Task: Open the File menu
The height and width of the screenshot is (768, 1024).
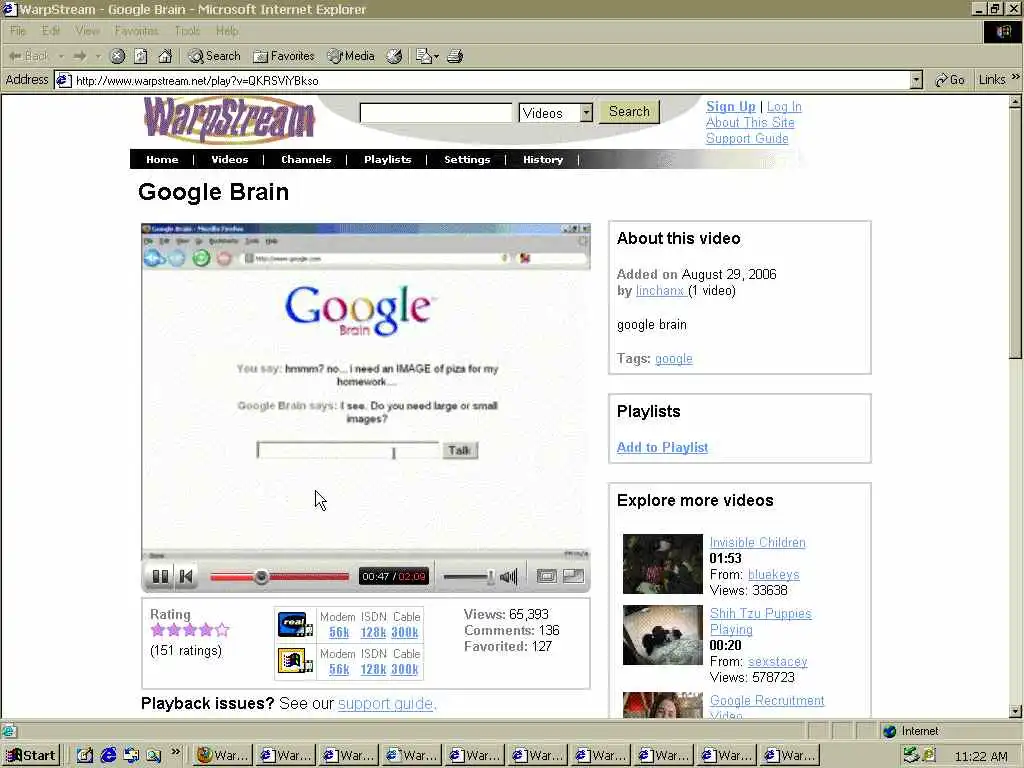Action: click(x=18, y=31)
